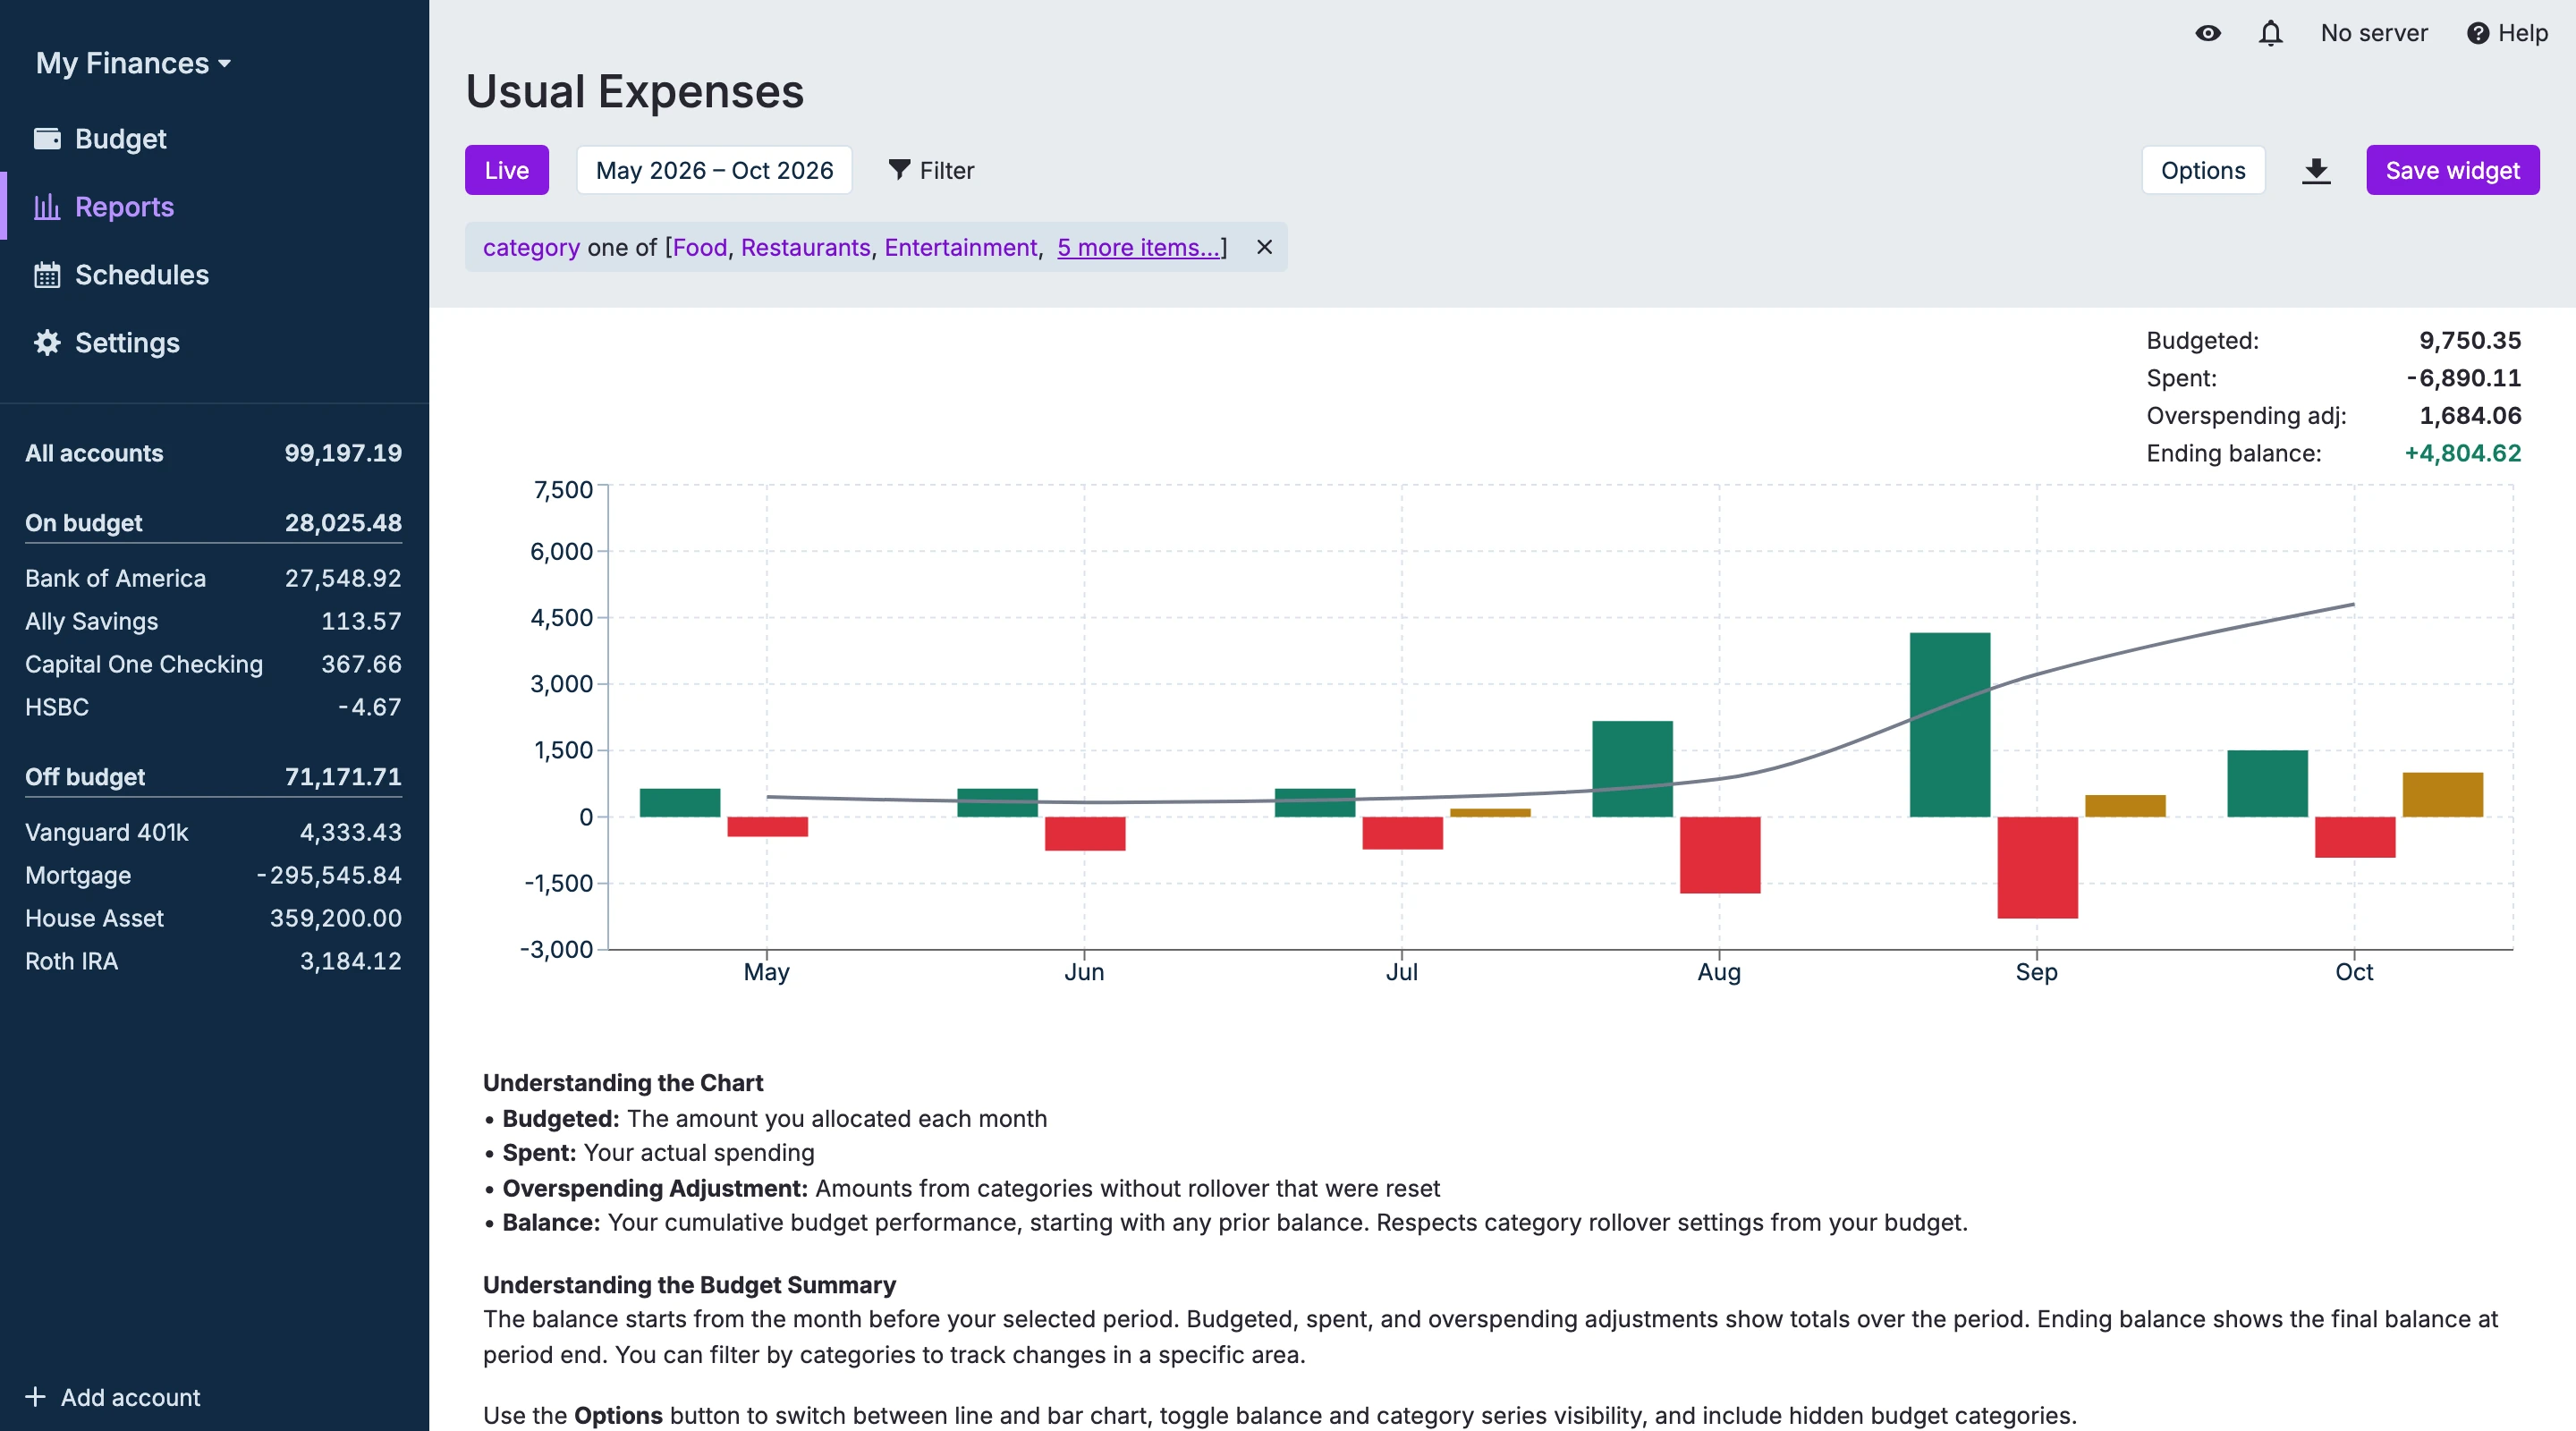2576x1431 pixels.
Task: Click Add account at sidebar bottom
Action: pos(113,1397)
